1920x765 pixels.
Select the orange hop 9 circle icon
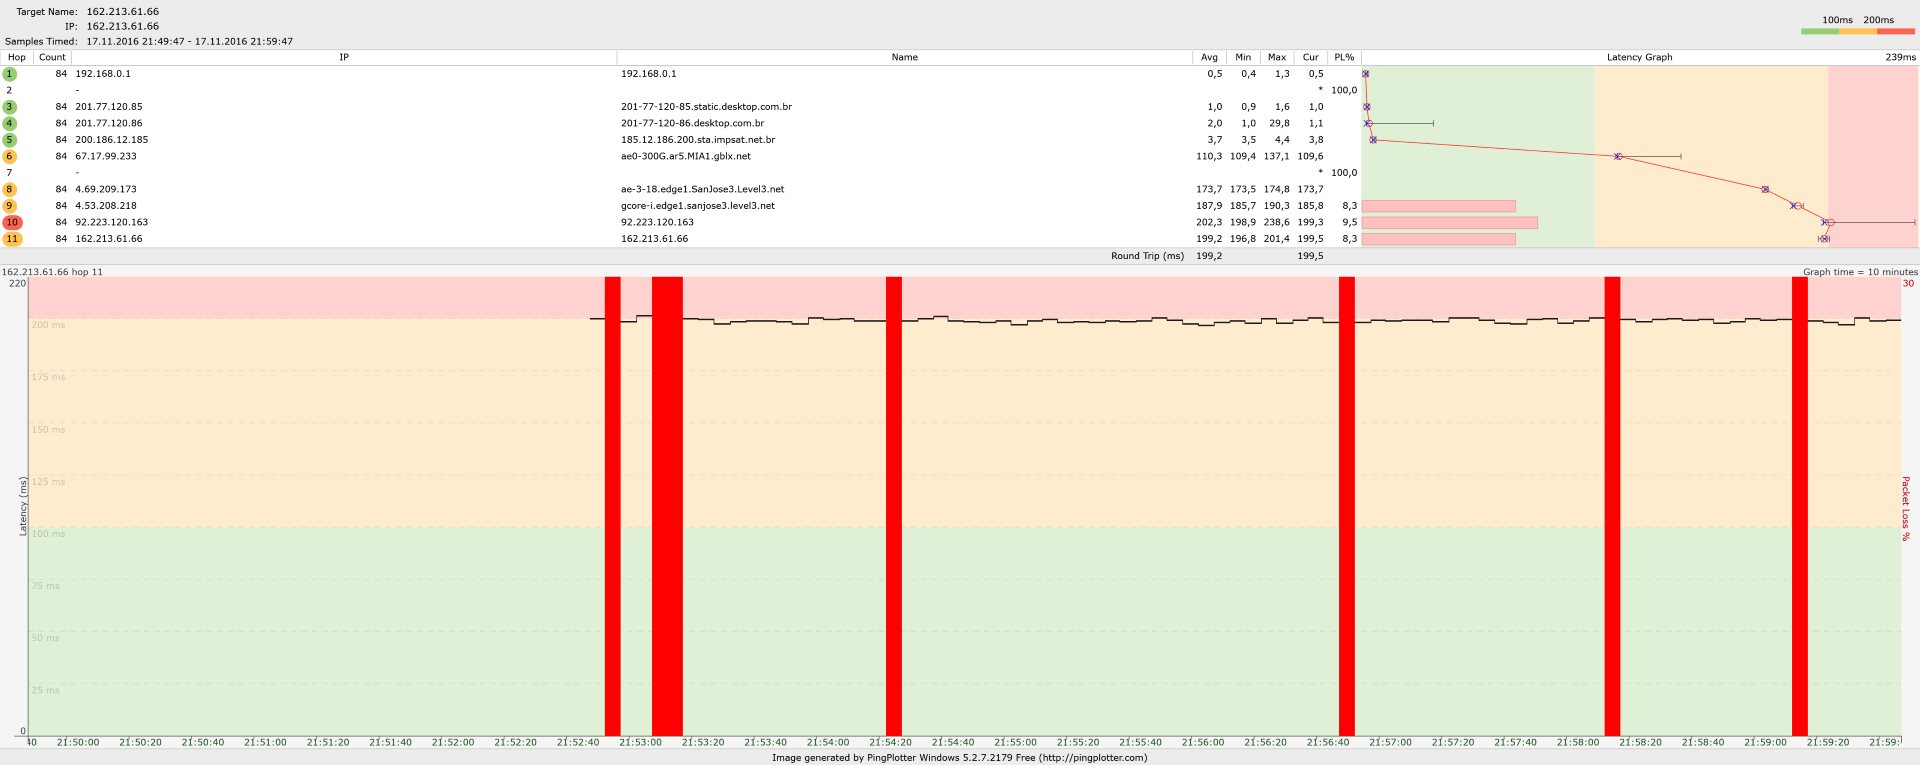tap(10, 206)
